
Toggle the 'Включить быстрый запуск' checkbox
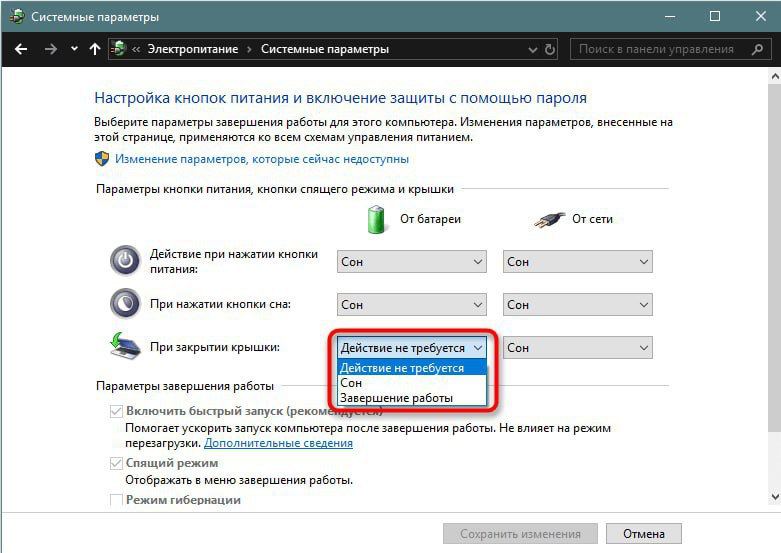117,411
